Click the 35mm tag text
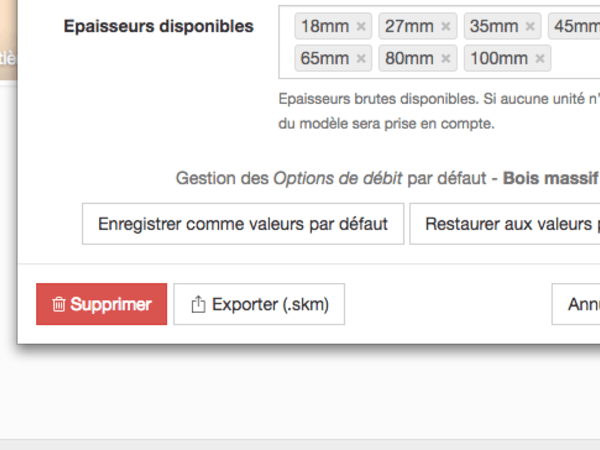 (493, 27)
